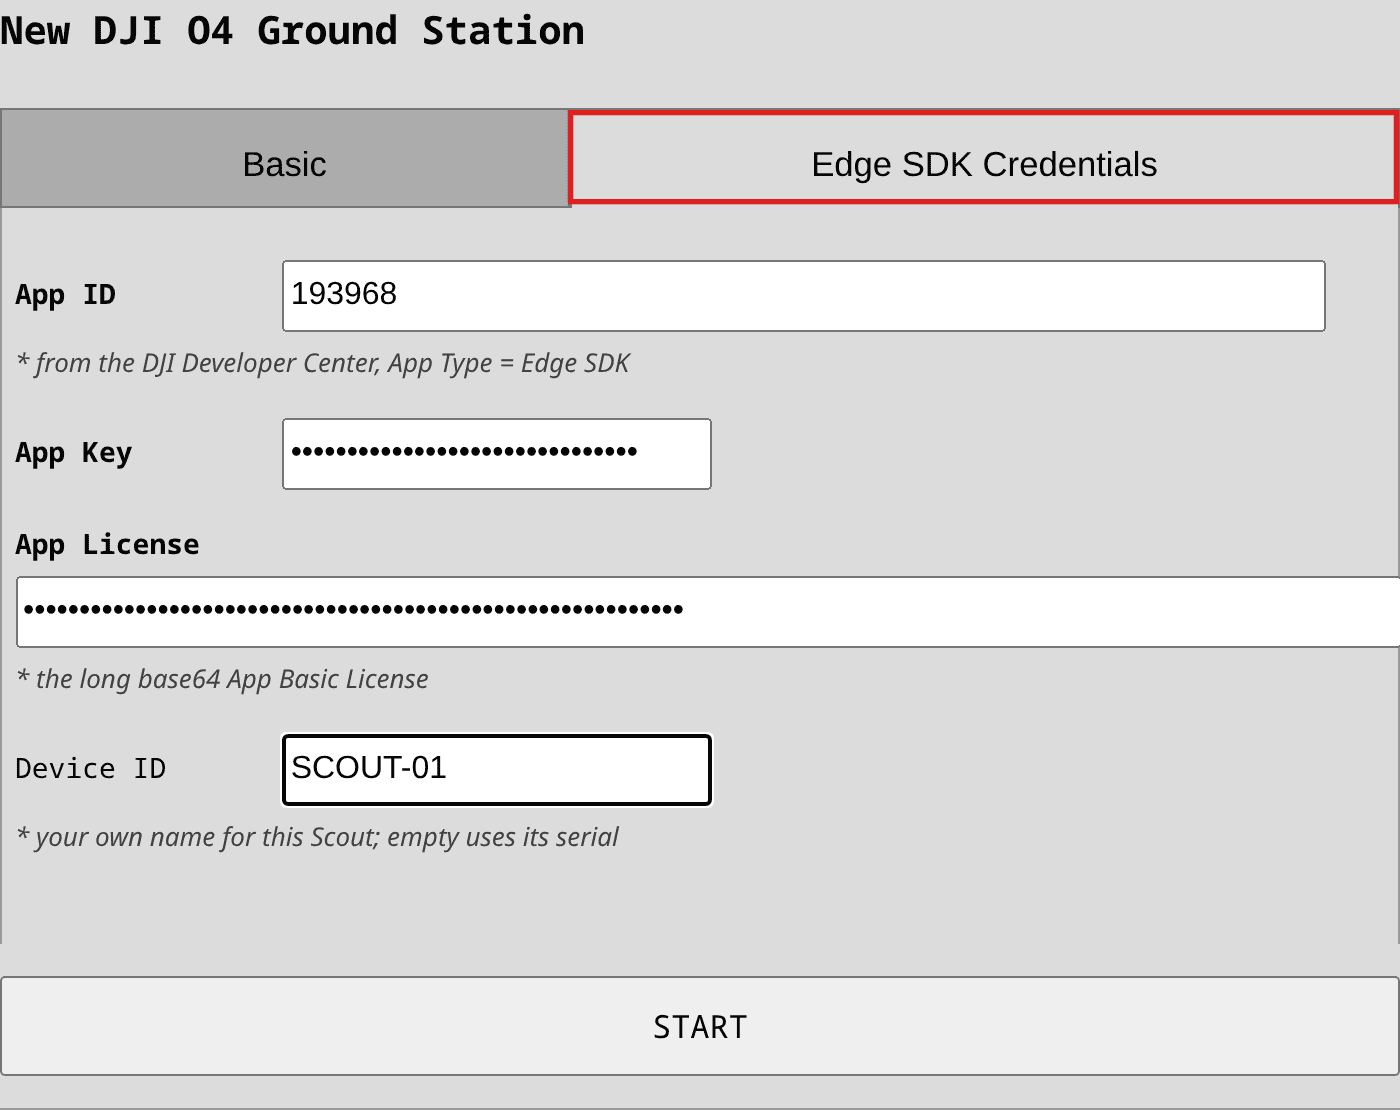Screen dimensions: 1400x1110
Task: Select the Device ID field with SCOUT-01
Action: pyautogui.click(x=497, y=770)
